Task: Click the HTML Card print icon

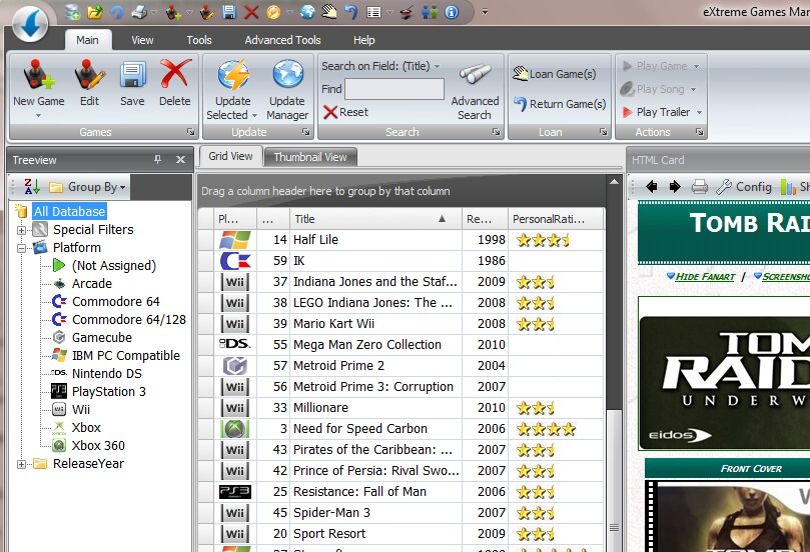Action: coord(699,186)
